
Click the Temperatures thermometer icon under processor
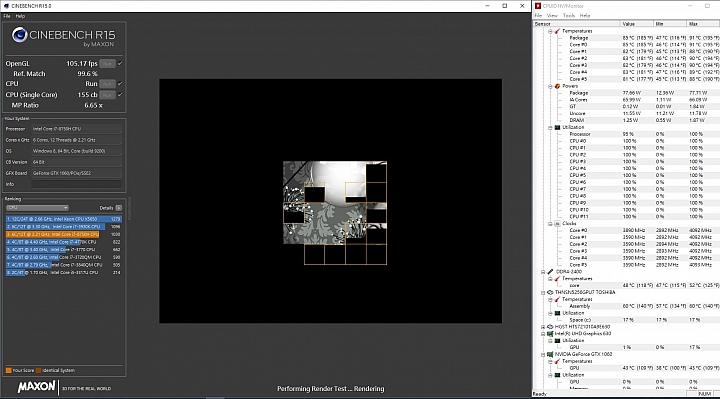557,31
